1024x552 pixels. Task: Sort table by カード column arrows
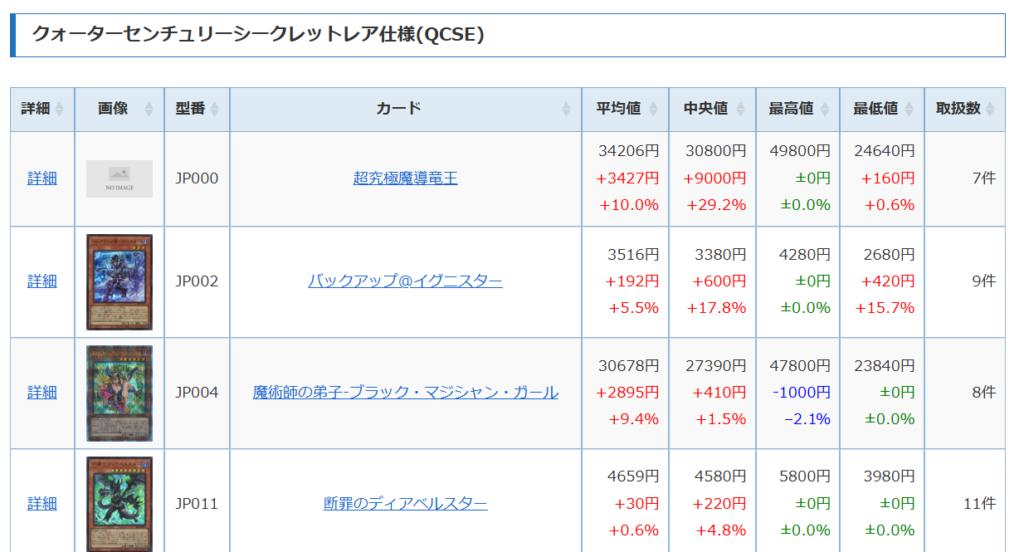(x=566, y=109)
